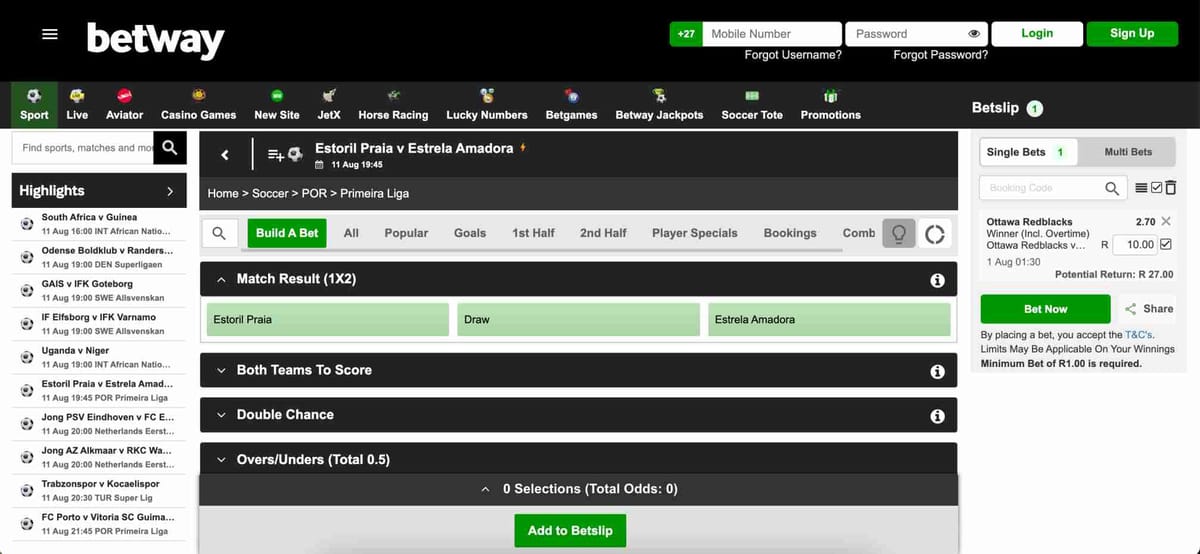Pick the Draw match result option
The width and height of the screenshot is (1200, 554).
coord(579,320)
